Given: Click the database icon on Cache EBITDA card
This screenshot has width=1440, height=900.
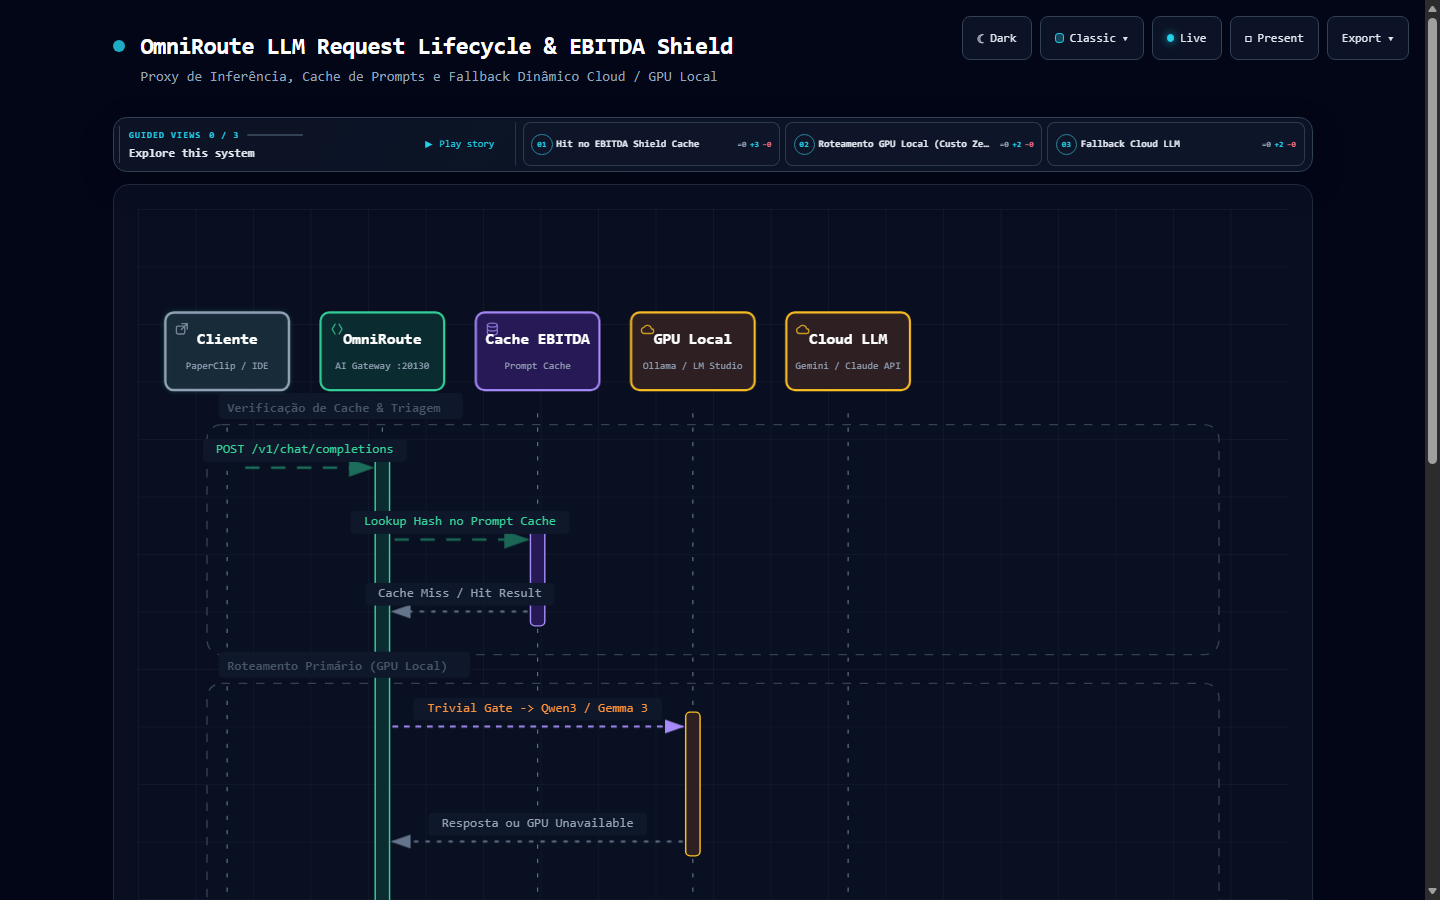Looking at the screenshot, I should 492,328.
